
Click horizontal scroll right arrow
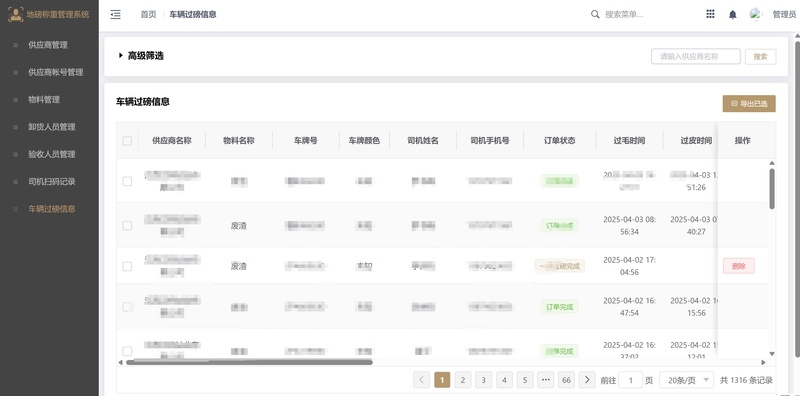tap(764, 362)
